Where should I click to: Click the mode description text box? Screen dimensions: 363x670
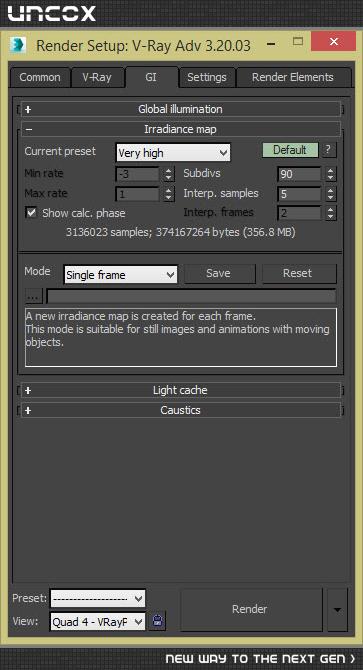click(181, 338)
